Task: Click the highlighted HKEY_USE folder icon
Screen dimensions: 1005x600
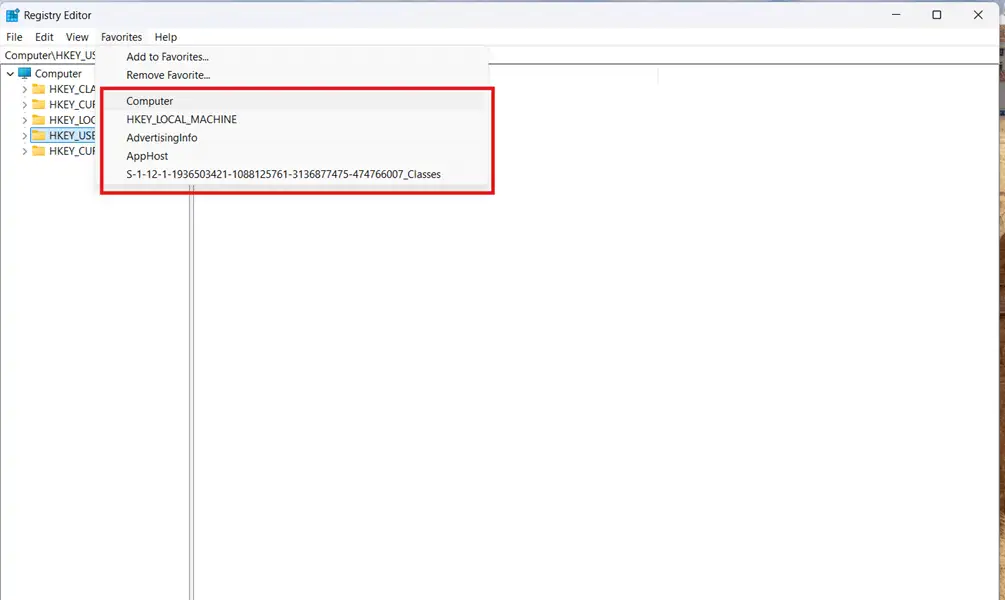Action: (x=39, y=135)
